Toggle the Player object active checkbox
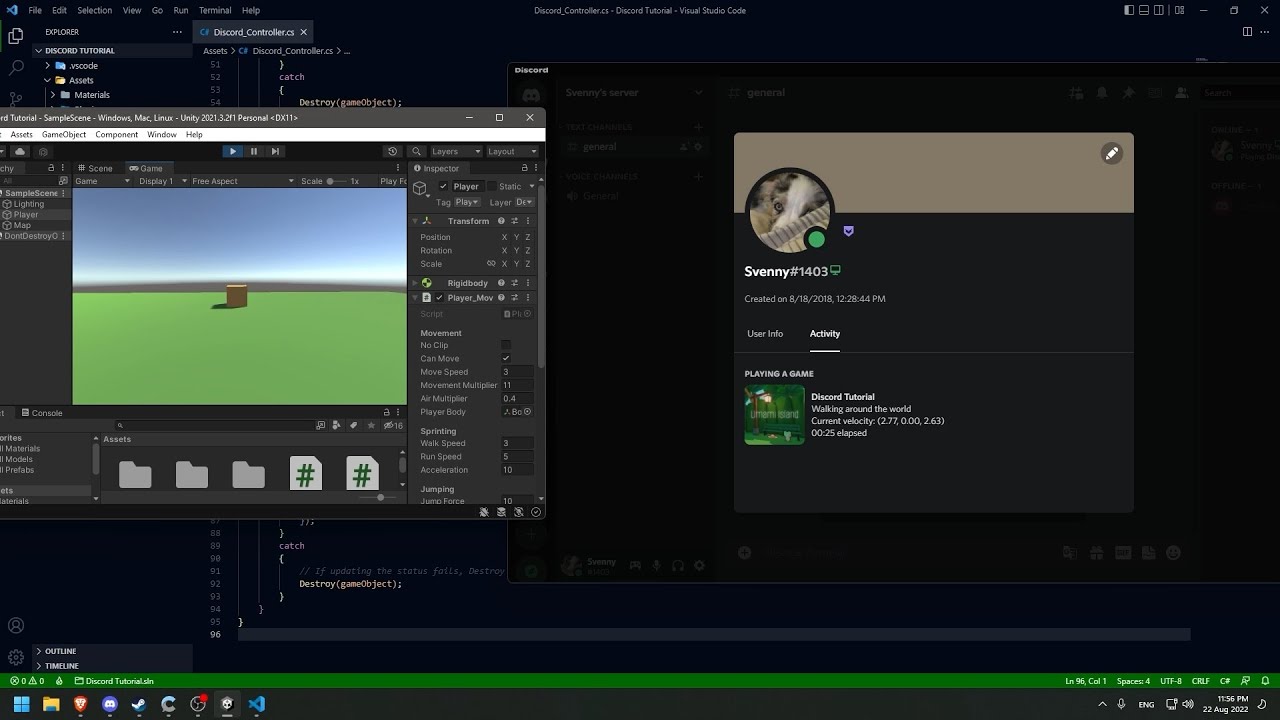Viewport: 1280px width, 720px height. coord(443,186)
